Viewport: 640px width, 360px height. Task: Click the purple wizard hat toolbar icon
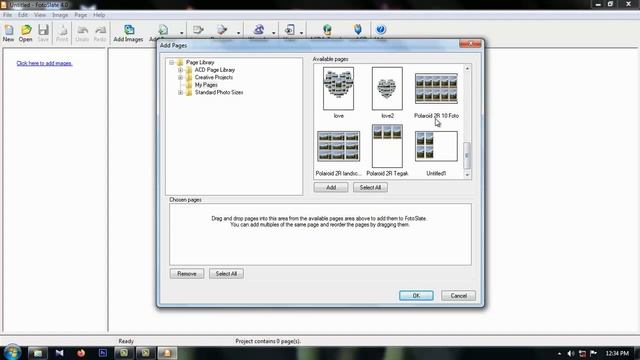click(259, 29)
